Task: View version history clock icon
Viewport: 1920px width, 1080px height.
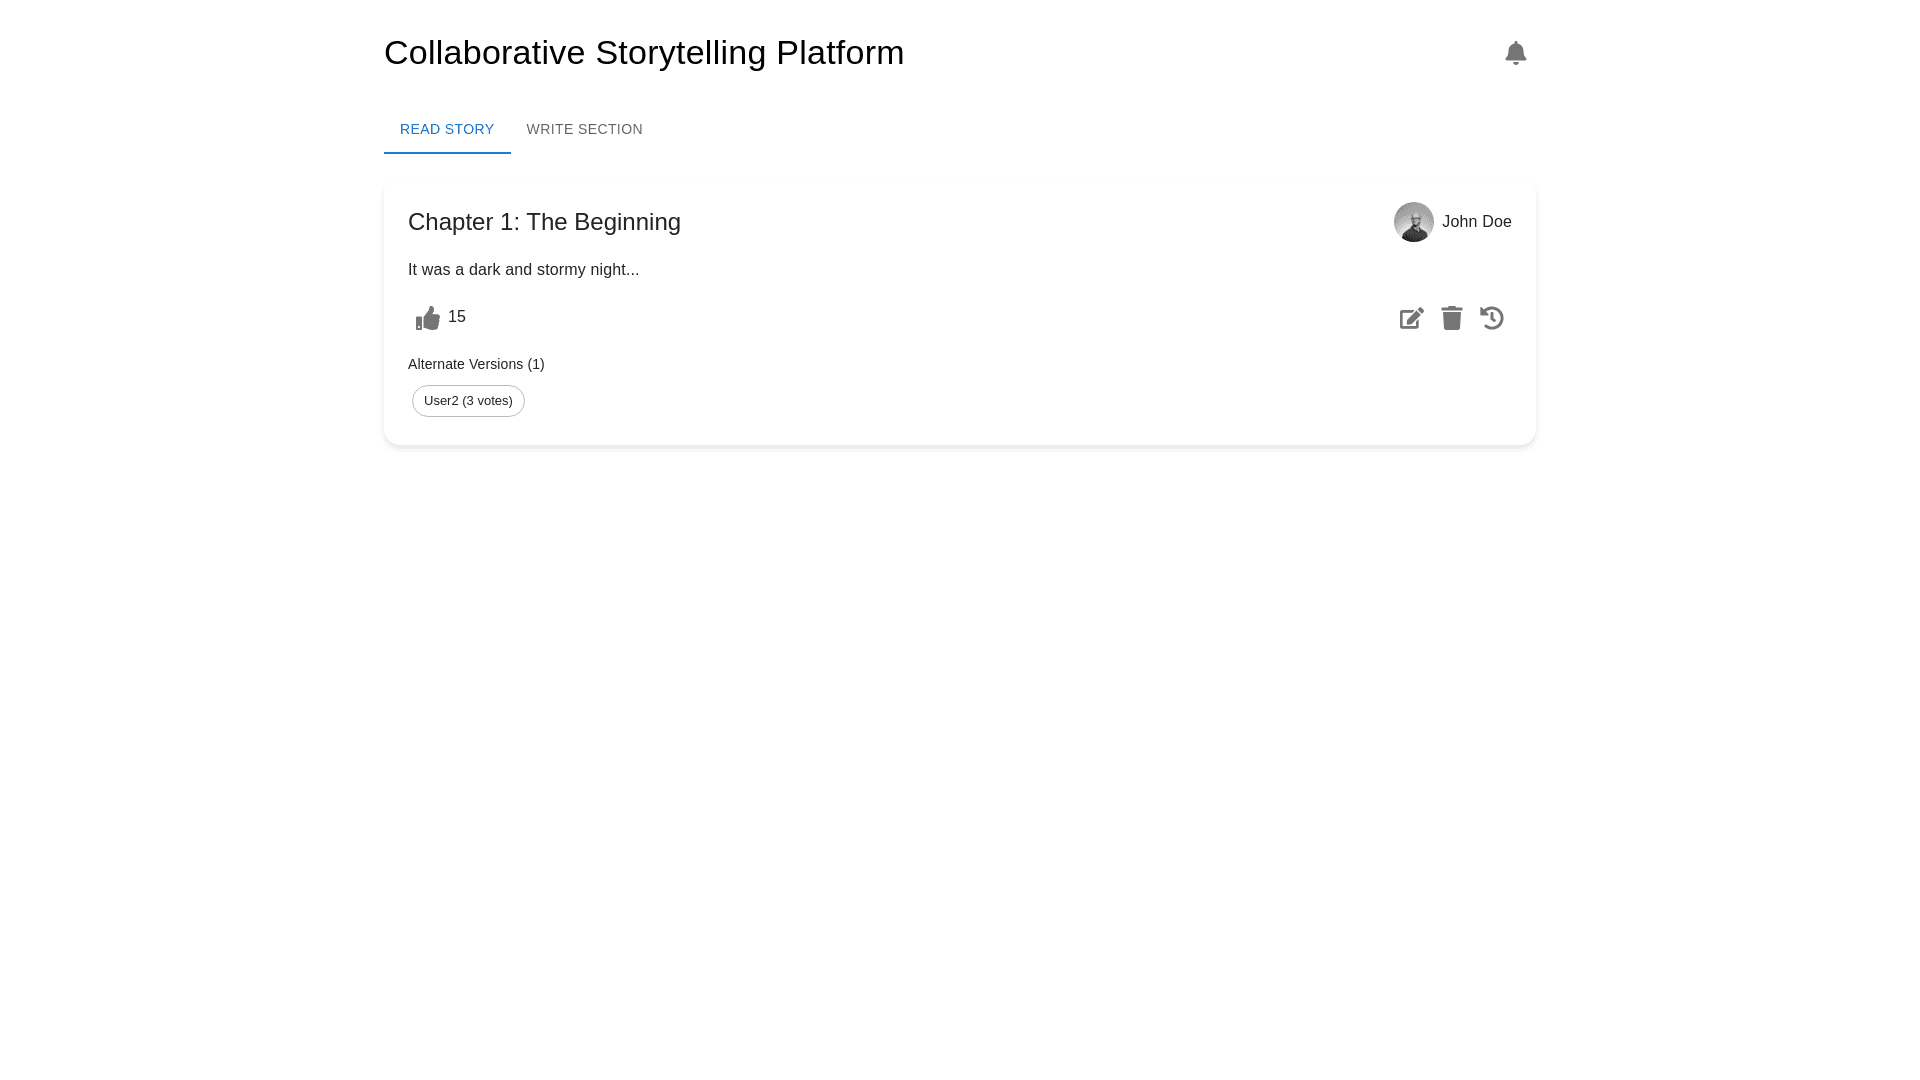Action: click(x=1491, y=318)
